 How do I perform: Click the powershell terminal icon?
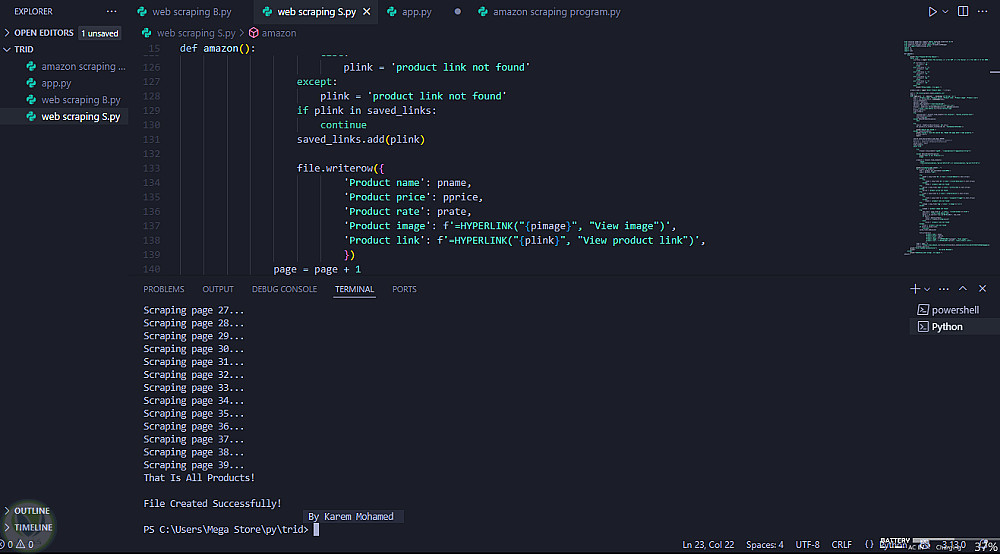coord(922,310)
